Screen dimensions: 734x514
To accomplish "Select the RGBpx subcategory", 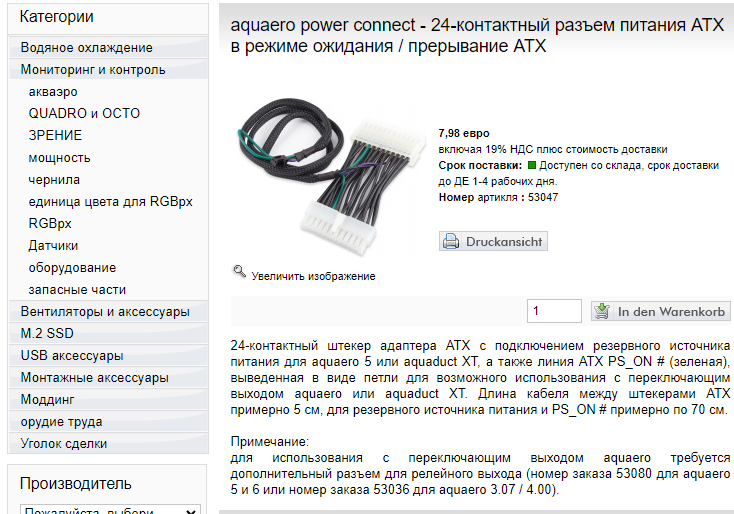I will point(50,224).
